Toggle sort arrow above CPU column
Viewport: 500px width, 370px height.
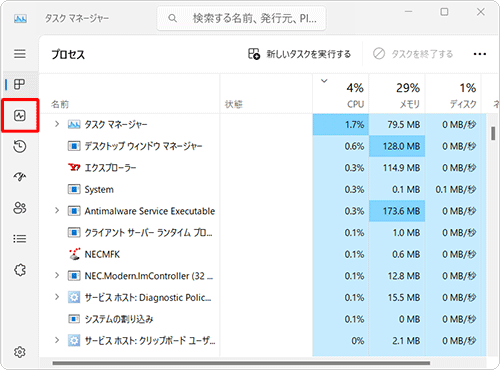(x=324, y=81)
